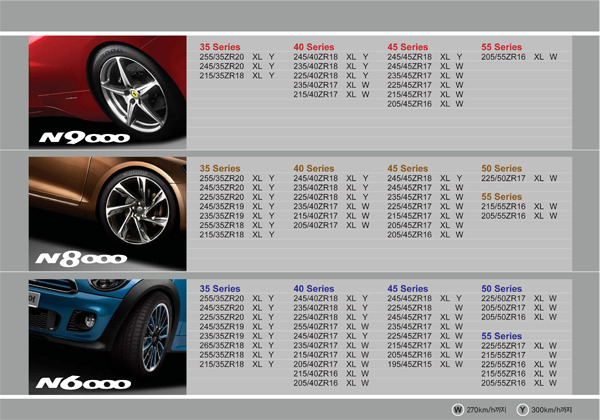Select the N8000 logo on brown car image
The height and width of the screenshot is (420, 600).
coord(81,259)
